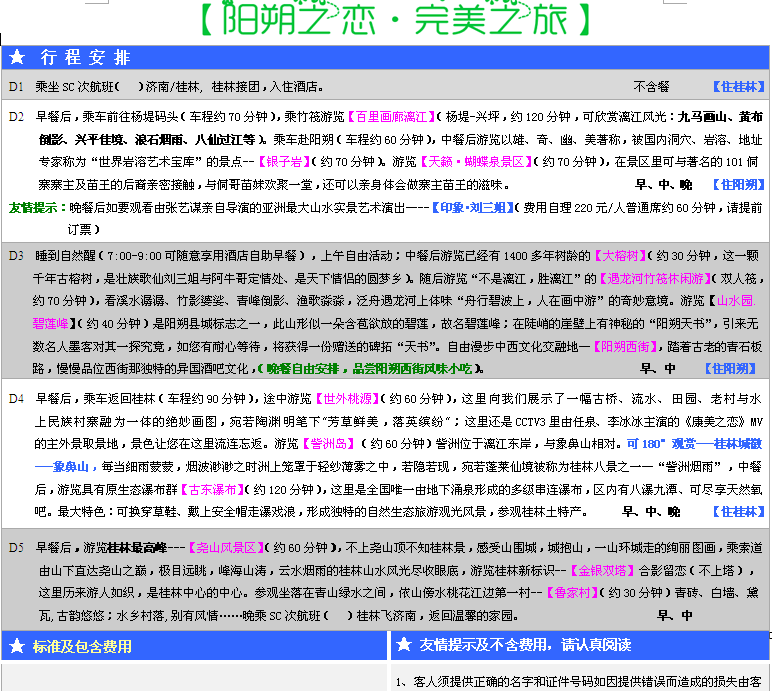This screenshot has width=772, height=691.
Task: Open the 【訾洲岛】 attraction link
Action: click(328, 443)
